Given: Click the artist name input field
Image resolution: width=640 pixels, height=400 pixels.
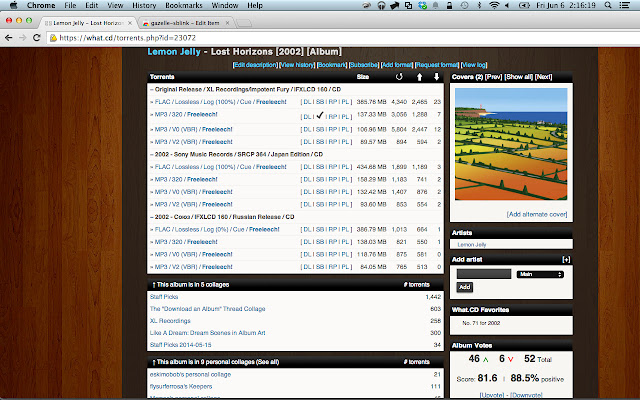Looking at the screenshot, I should [484, 273].
